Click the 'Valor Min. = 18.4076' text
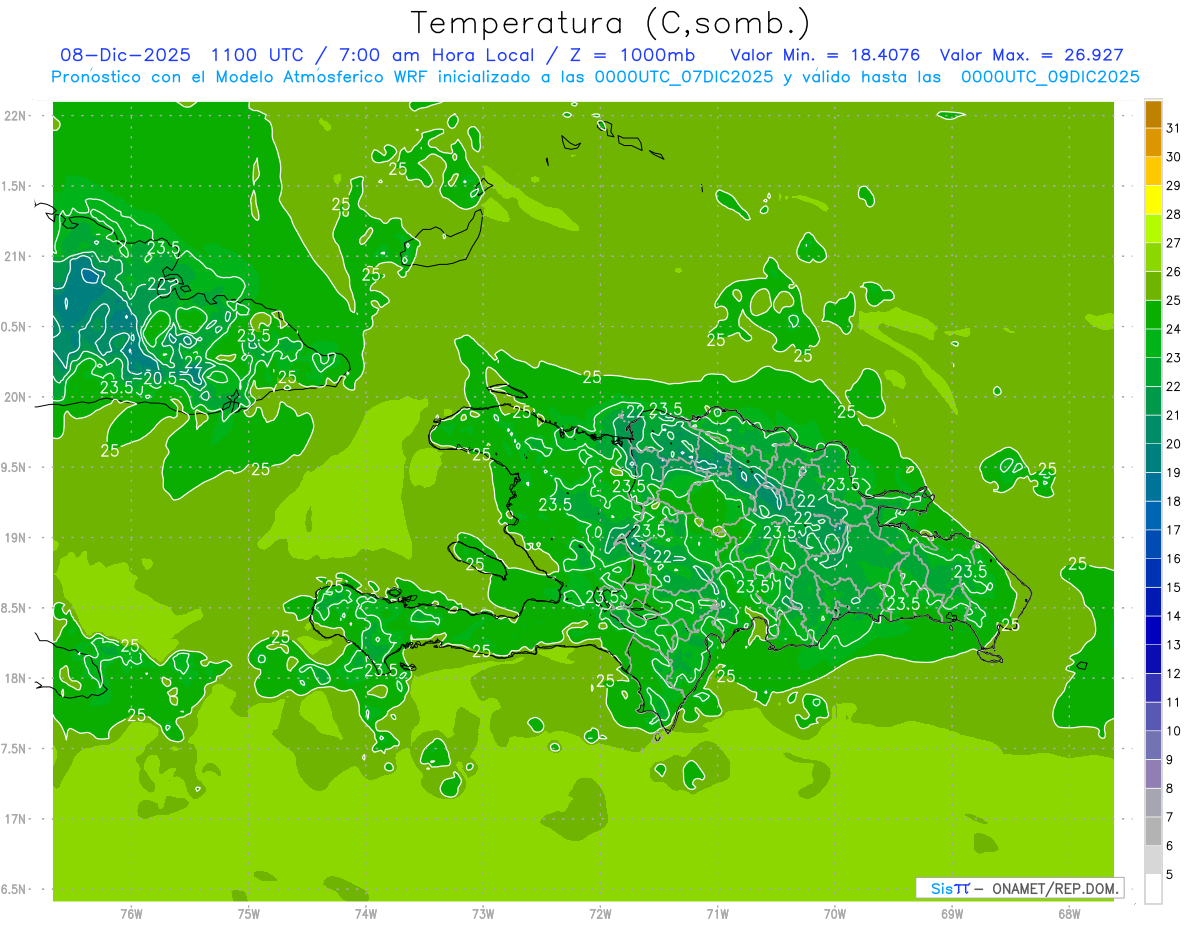1200x927 pixels. coord(825,55)
